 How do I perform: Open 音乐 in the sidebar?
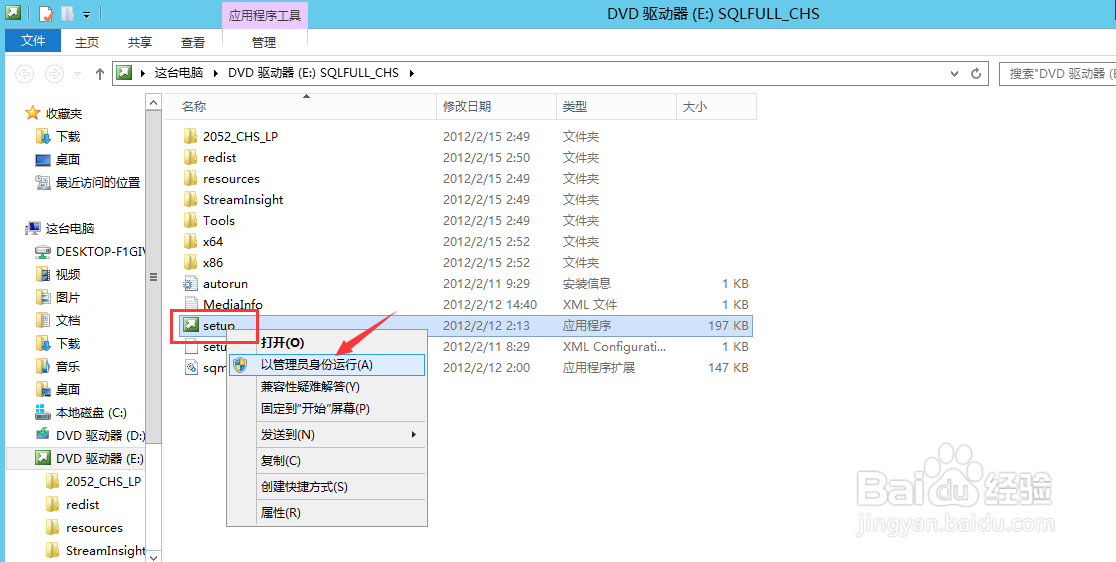pyautogui.click(x=68, y=366)
